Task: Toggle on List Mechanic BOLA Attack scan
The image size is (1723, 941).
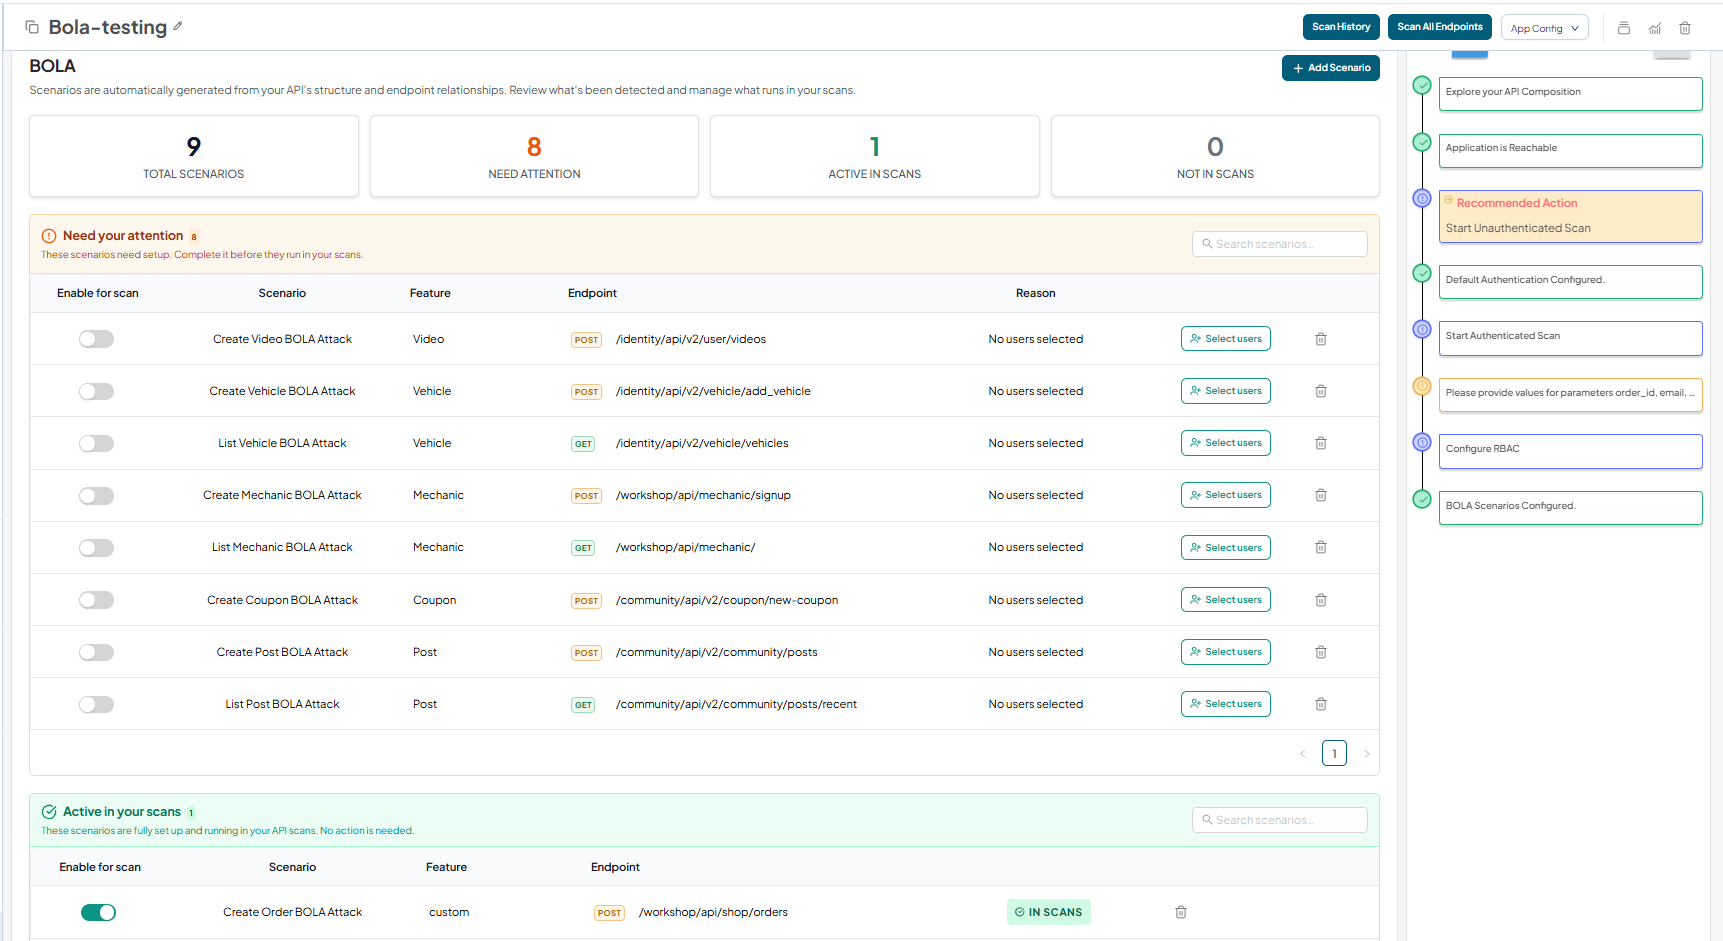Action: click(x=97, y=548)
